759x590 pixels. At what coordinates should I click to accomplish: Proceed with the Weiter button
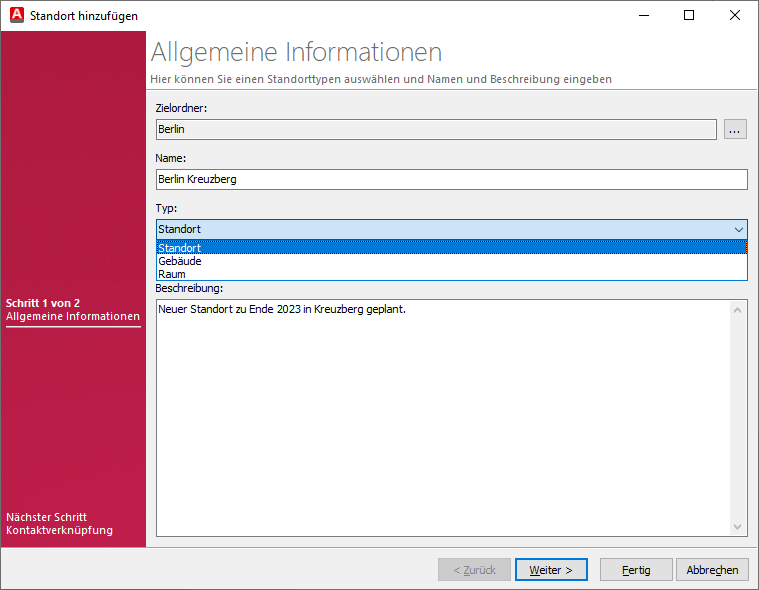[551, 570]
